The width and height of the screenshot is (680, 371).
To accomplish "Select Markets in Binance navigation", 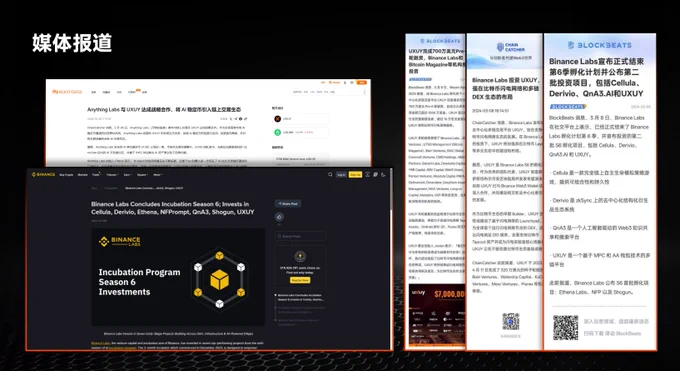I will (82, 175).
